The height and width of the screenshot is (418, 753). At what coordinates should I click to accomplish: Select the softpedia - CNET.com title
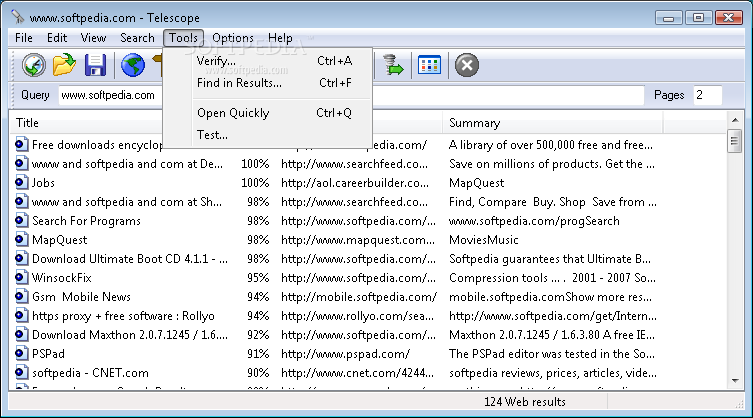point(90,373)
